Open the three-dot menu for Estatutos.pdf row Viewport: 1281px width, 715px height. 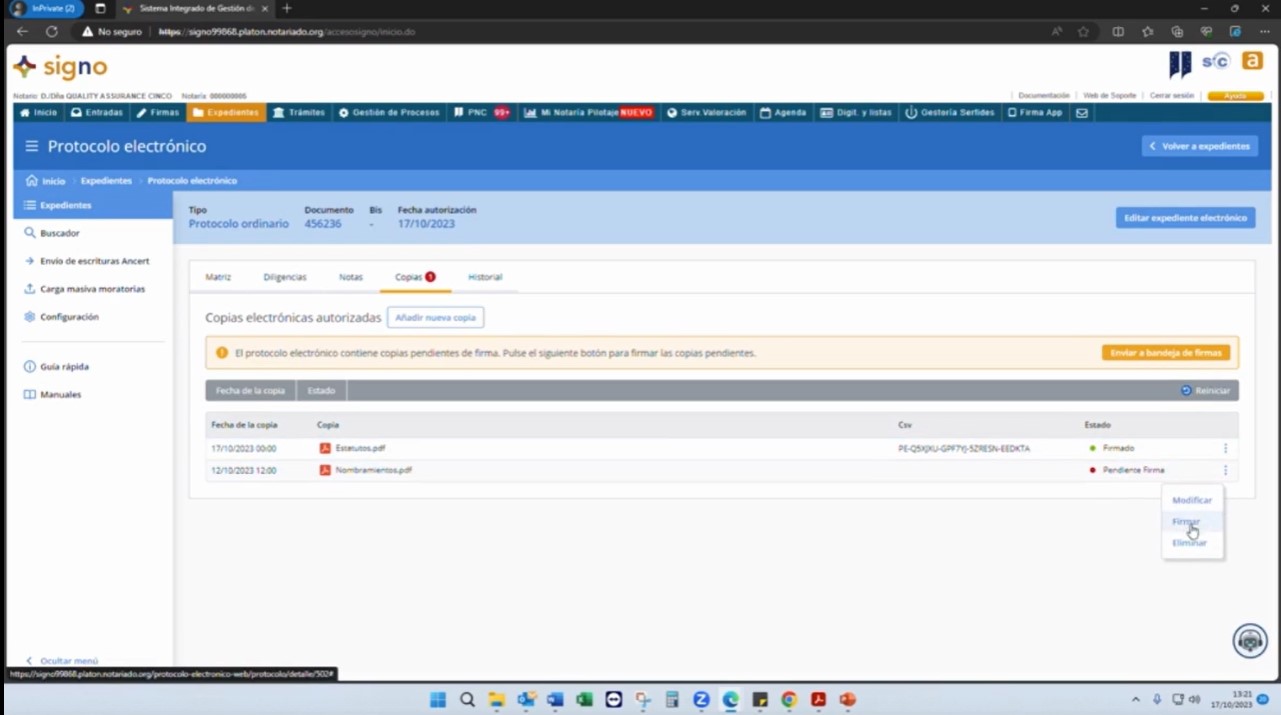1225,449
